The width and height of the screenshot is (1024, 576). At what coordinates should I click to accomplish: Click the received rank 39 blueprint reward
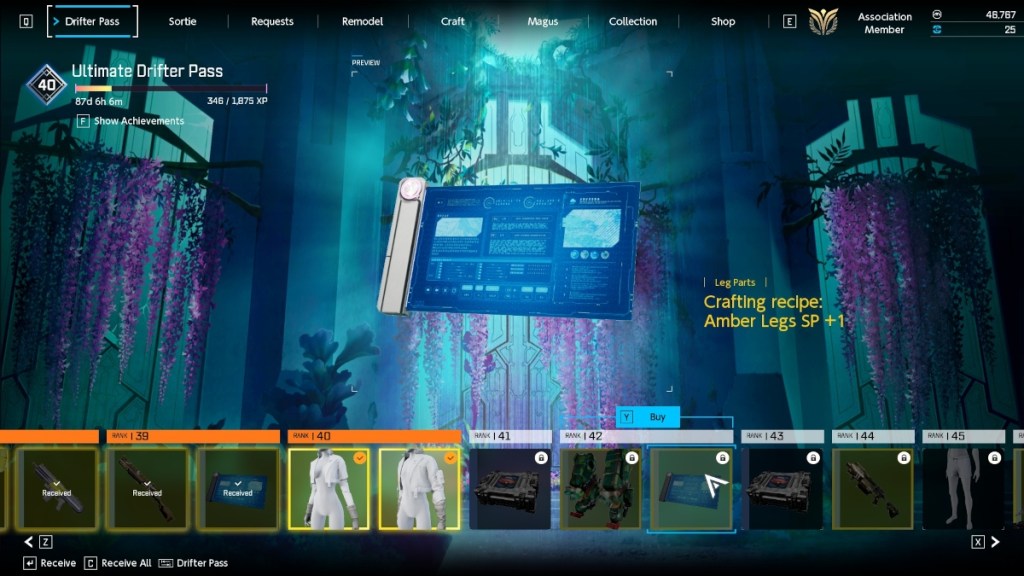point(237,488)
